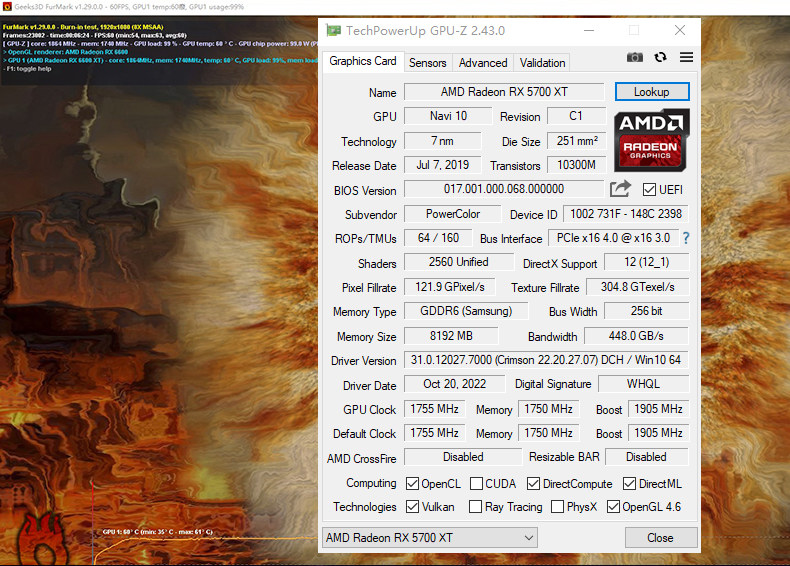This screenshot has width=790, height=566.
Task: Click the FurMark flame logo in the render window
Action: pos(43,539)
